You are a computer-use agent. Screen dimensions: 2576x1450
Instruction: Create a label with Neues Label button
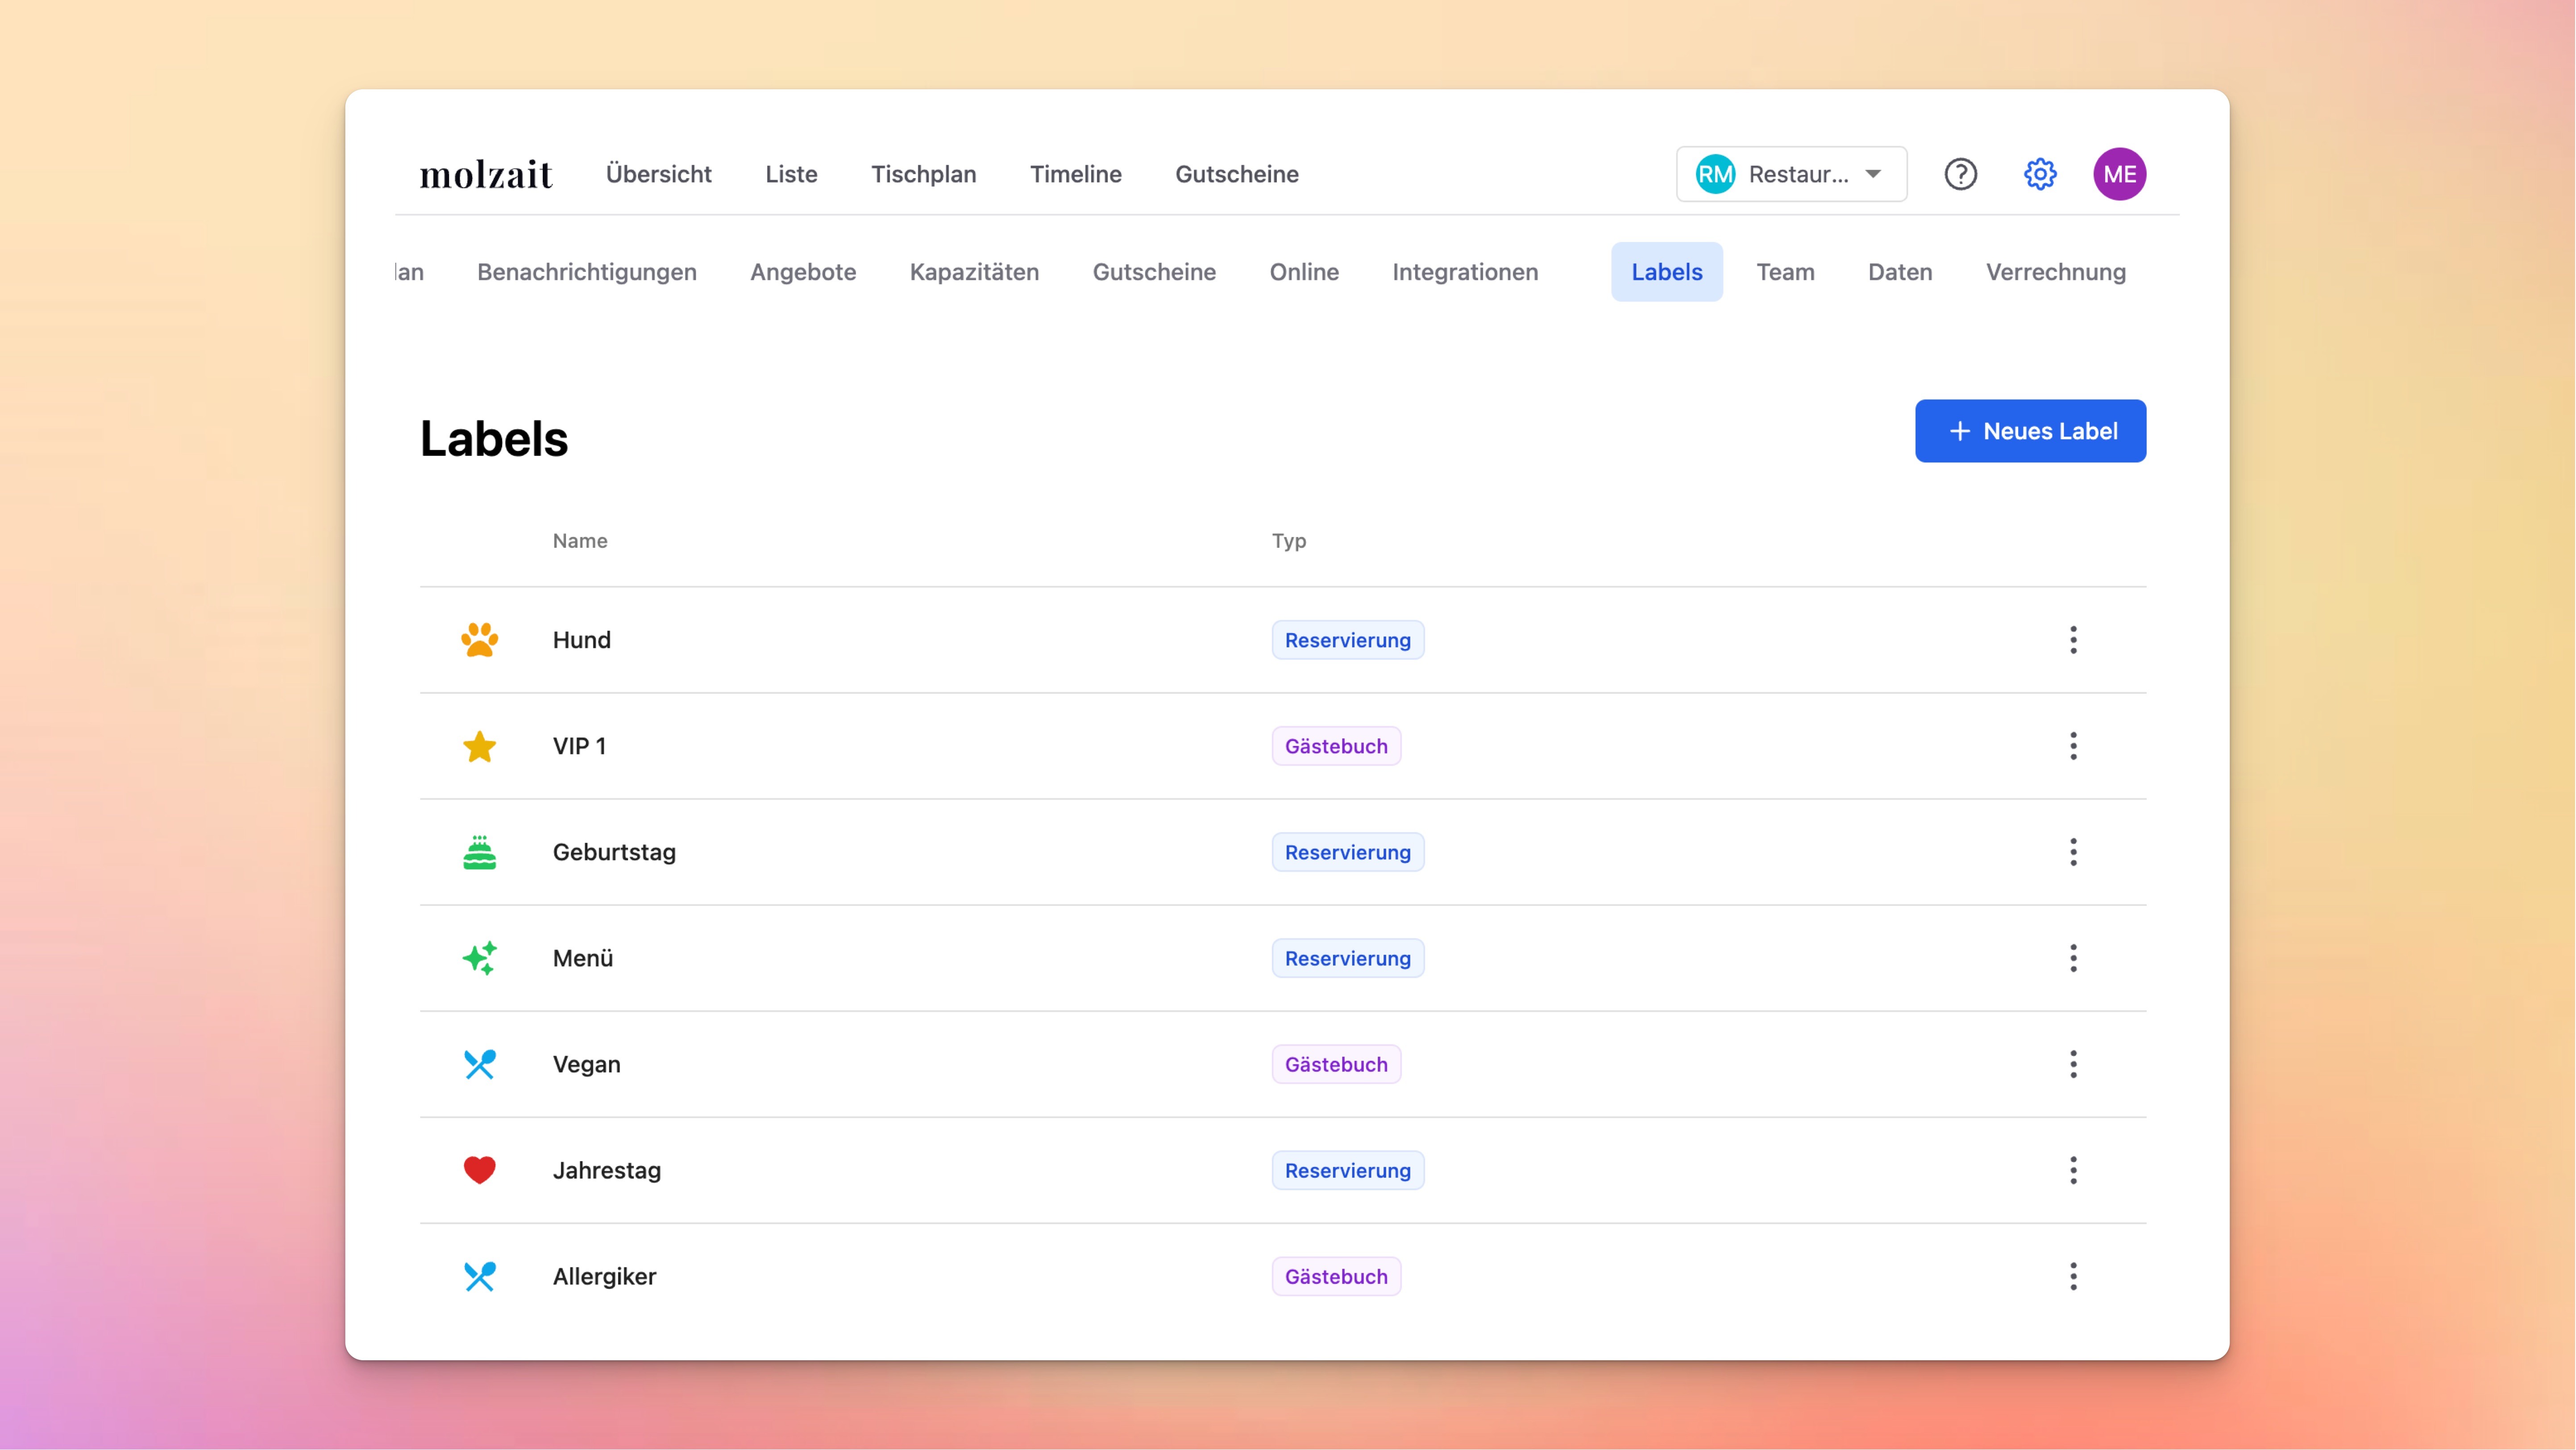coord(2030,431)
